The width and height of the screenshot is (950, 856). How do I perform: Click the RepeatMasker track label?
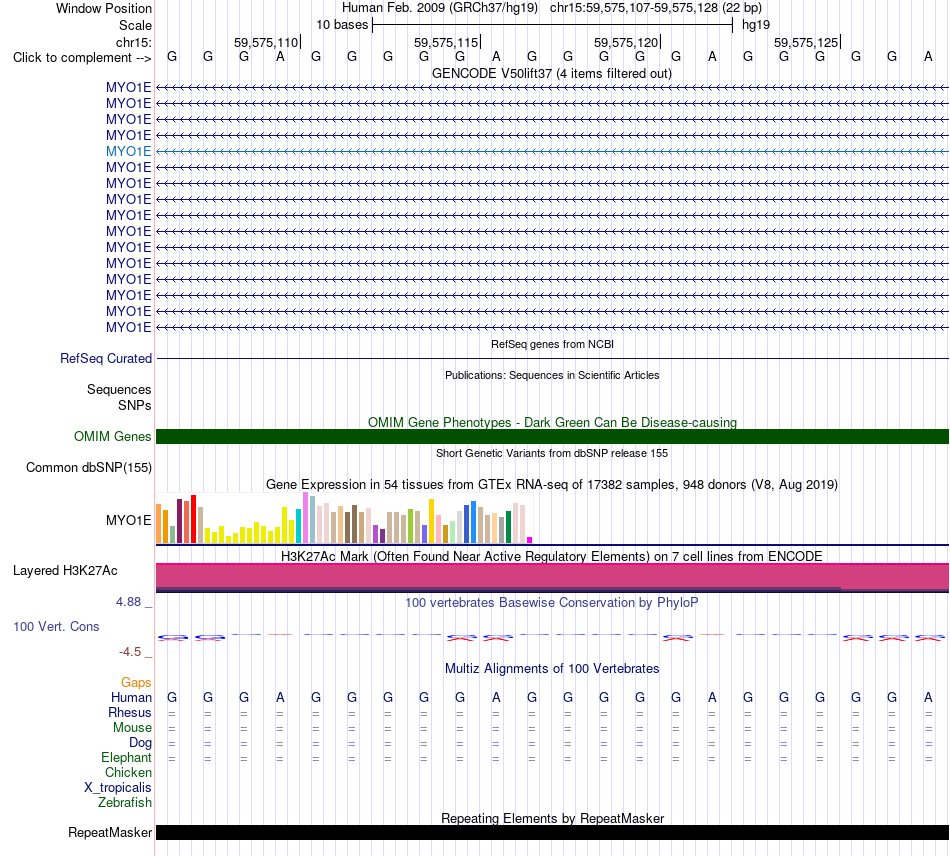[x=110, y=833]
